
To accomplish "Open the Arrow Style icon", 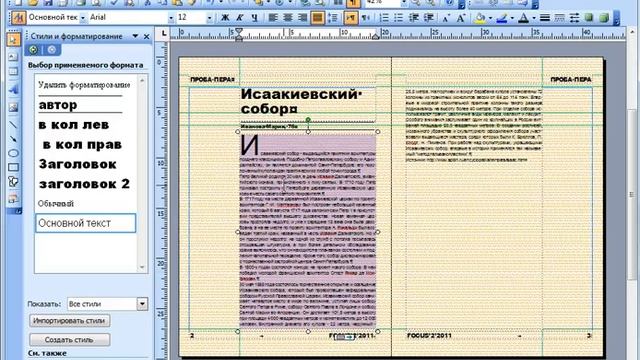I will [x=574, y=18].
